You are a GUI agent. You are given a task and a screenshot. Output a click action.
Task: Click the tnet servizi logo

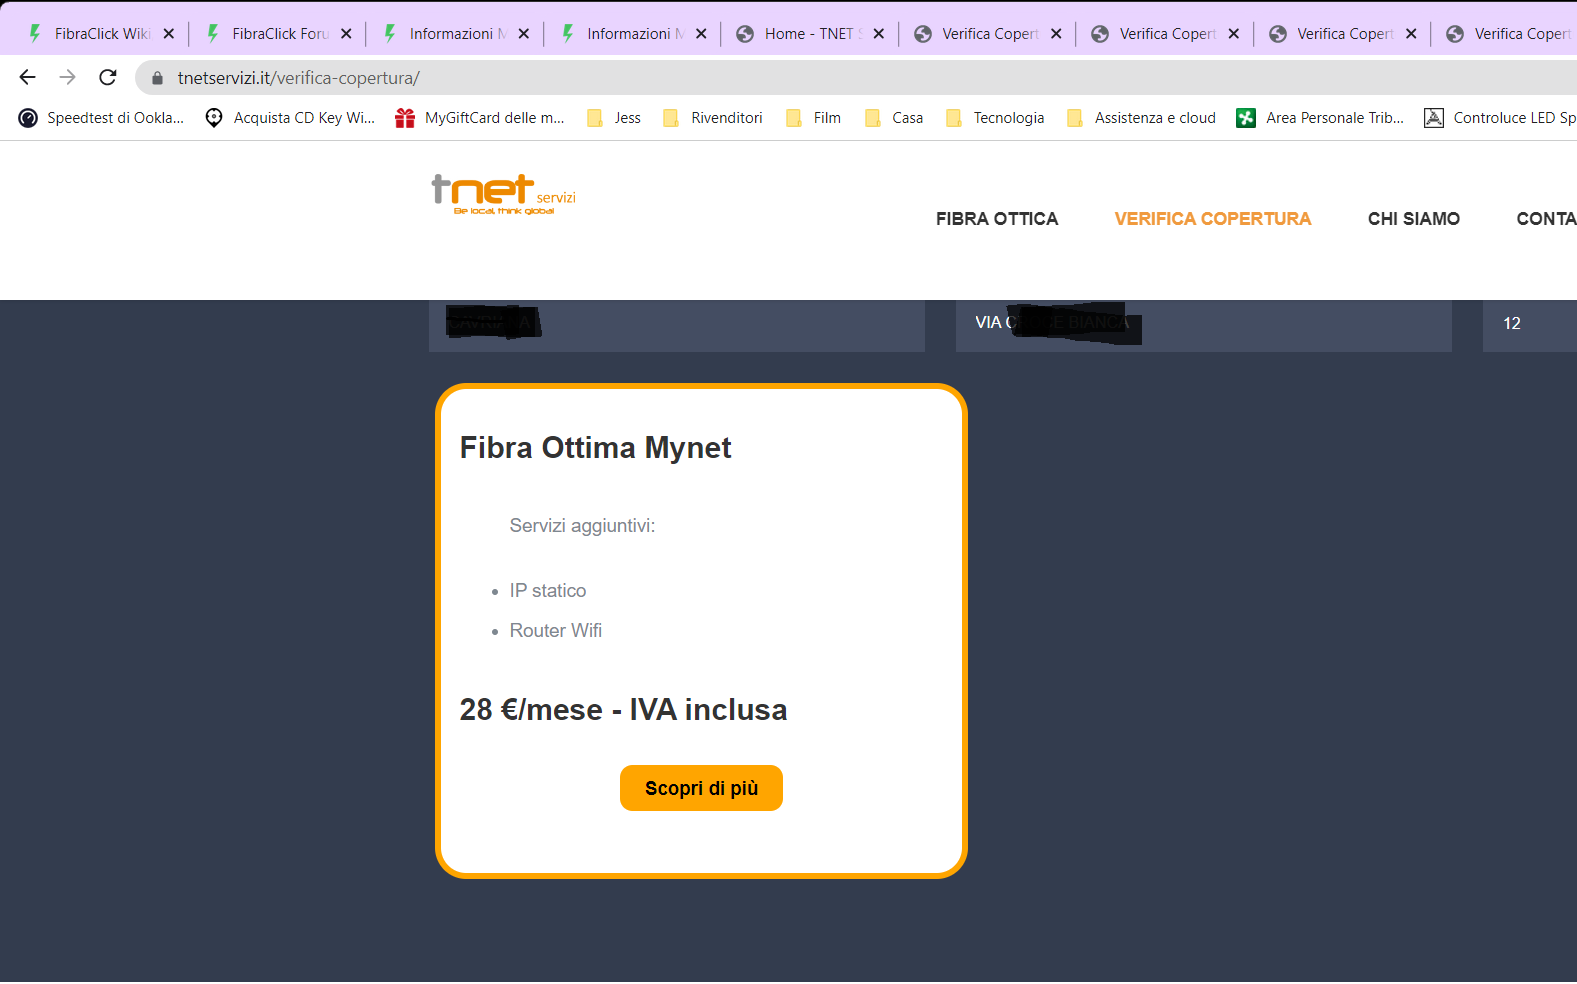tap(503, 194)
